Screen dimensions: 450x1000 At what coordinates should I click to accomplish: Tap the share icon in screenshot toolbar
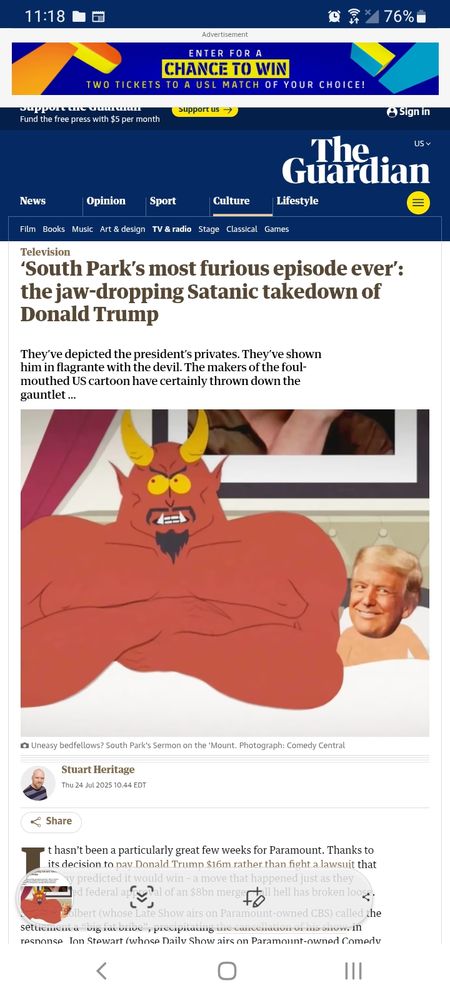click(366, 897)
